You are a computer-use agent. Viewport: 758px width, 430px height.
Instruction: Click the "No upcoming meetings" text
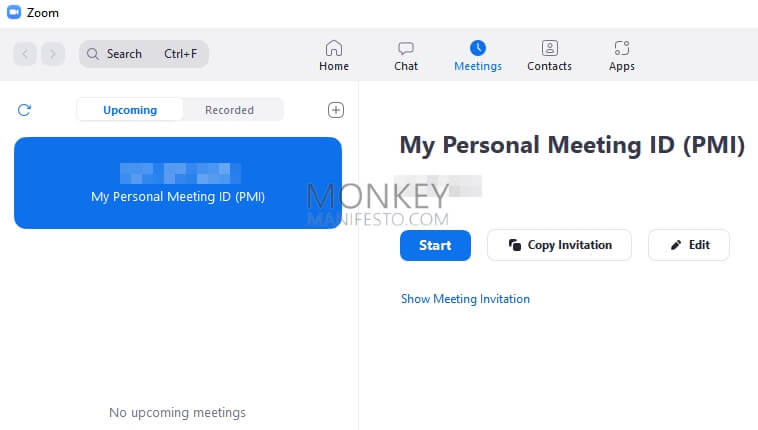pyautogui.click(x=177, y=413)
